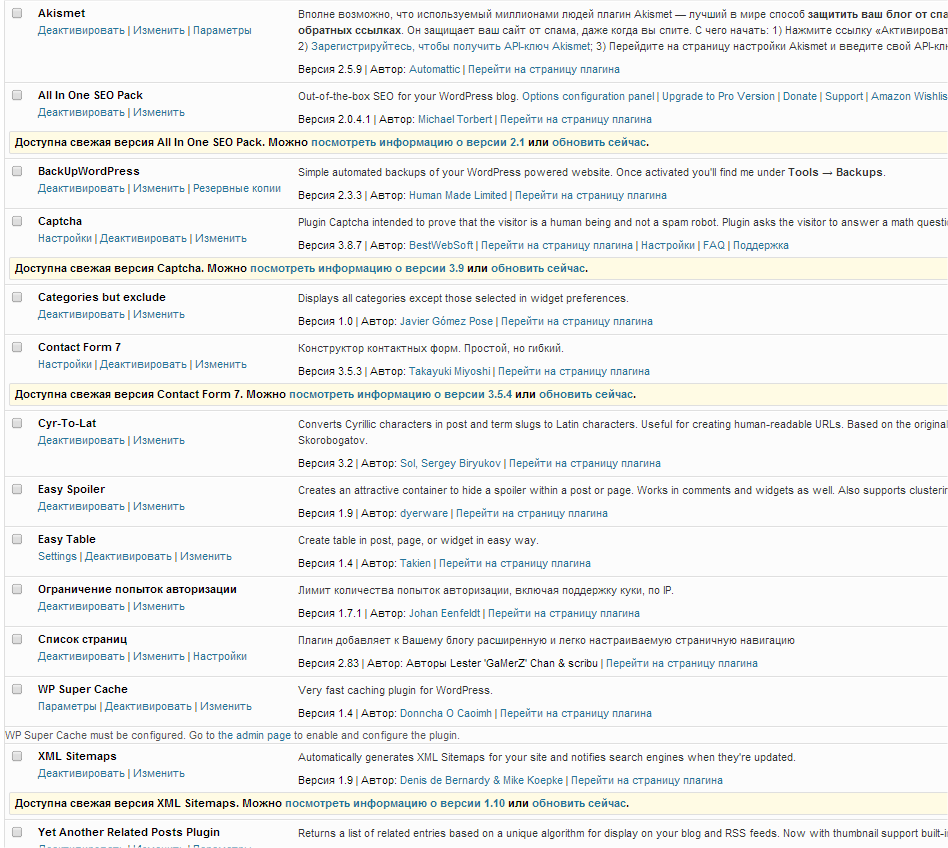Open Donncha O Caoimh author link
Screen dimensions: 948x848
[x=446, y=714]
